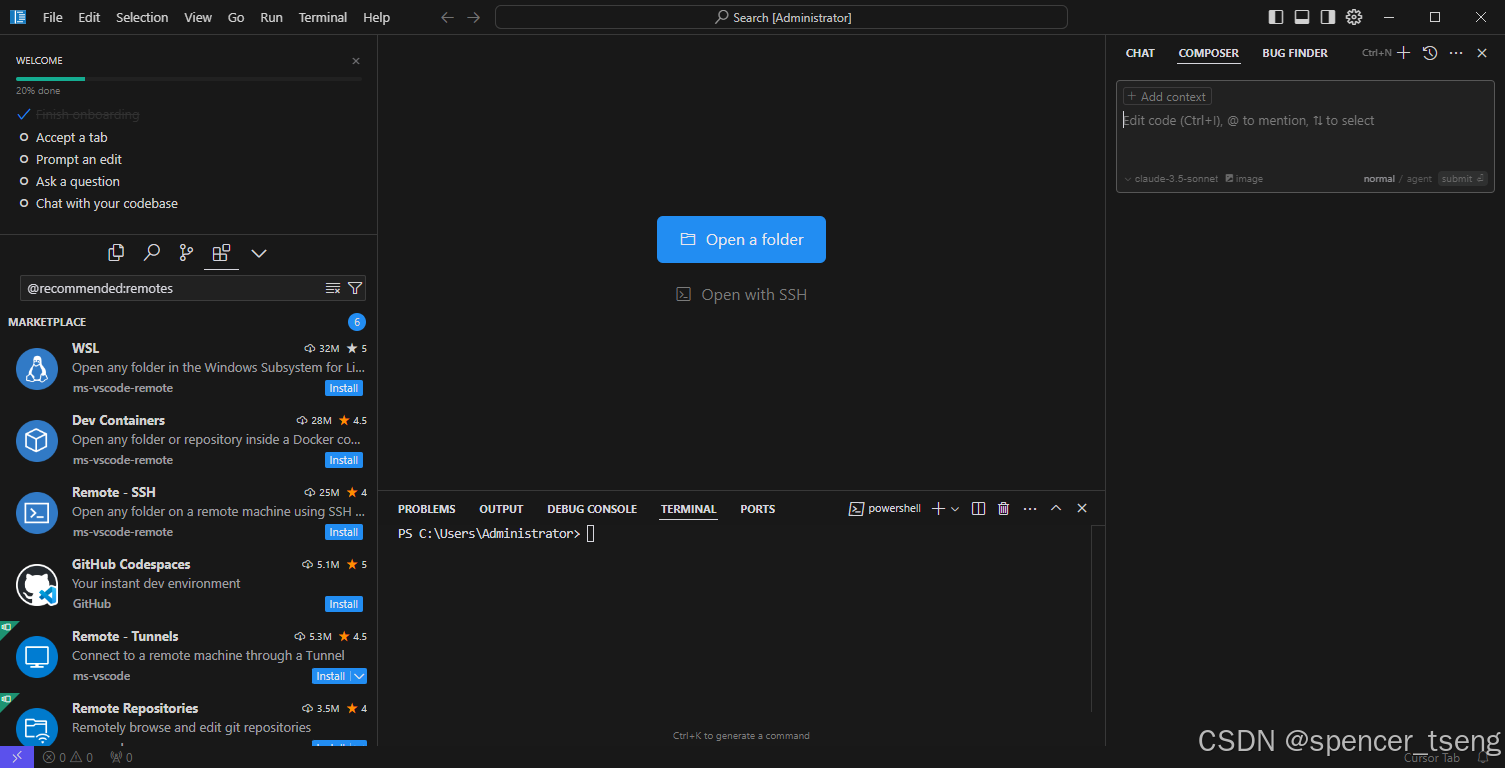This screenshot has width=1505, height=768.
Task: Clear extensions search results icon
Action: [x=333, y=288]
